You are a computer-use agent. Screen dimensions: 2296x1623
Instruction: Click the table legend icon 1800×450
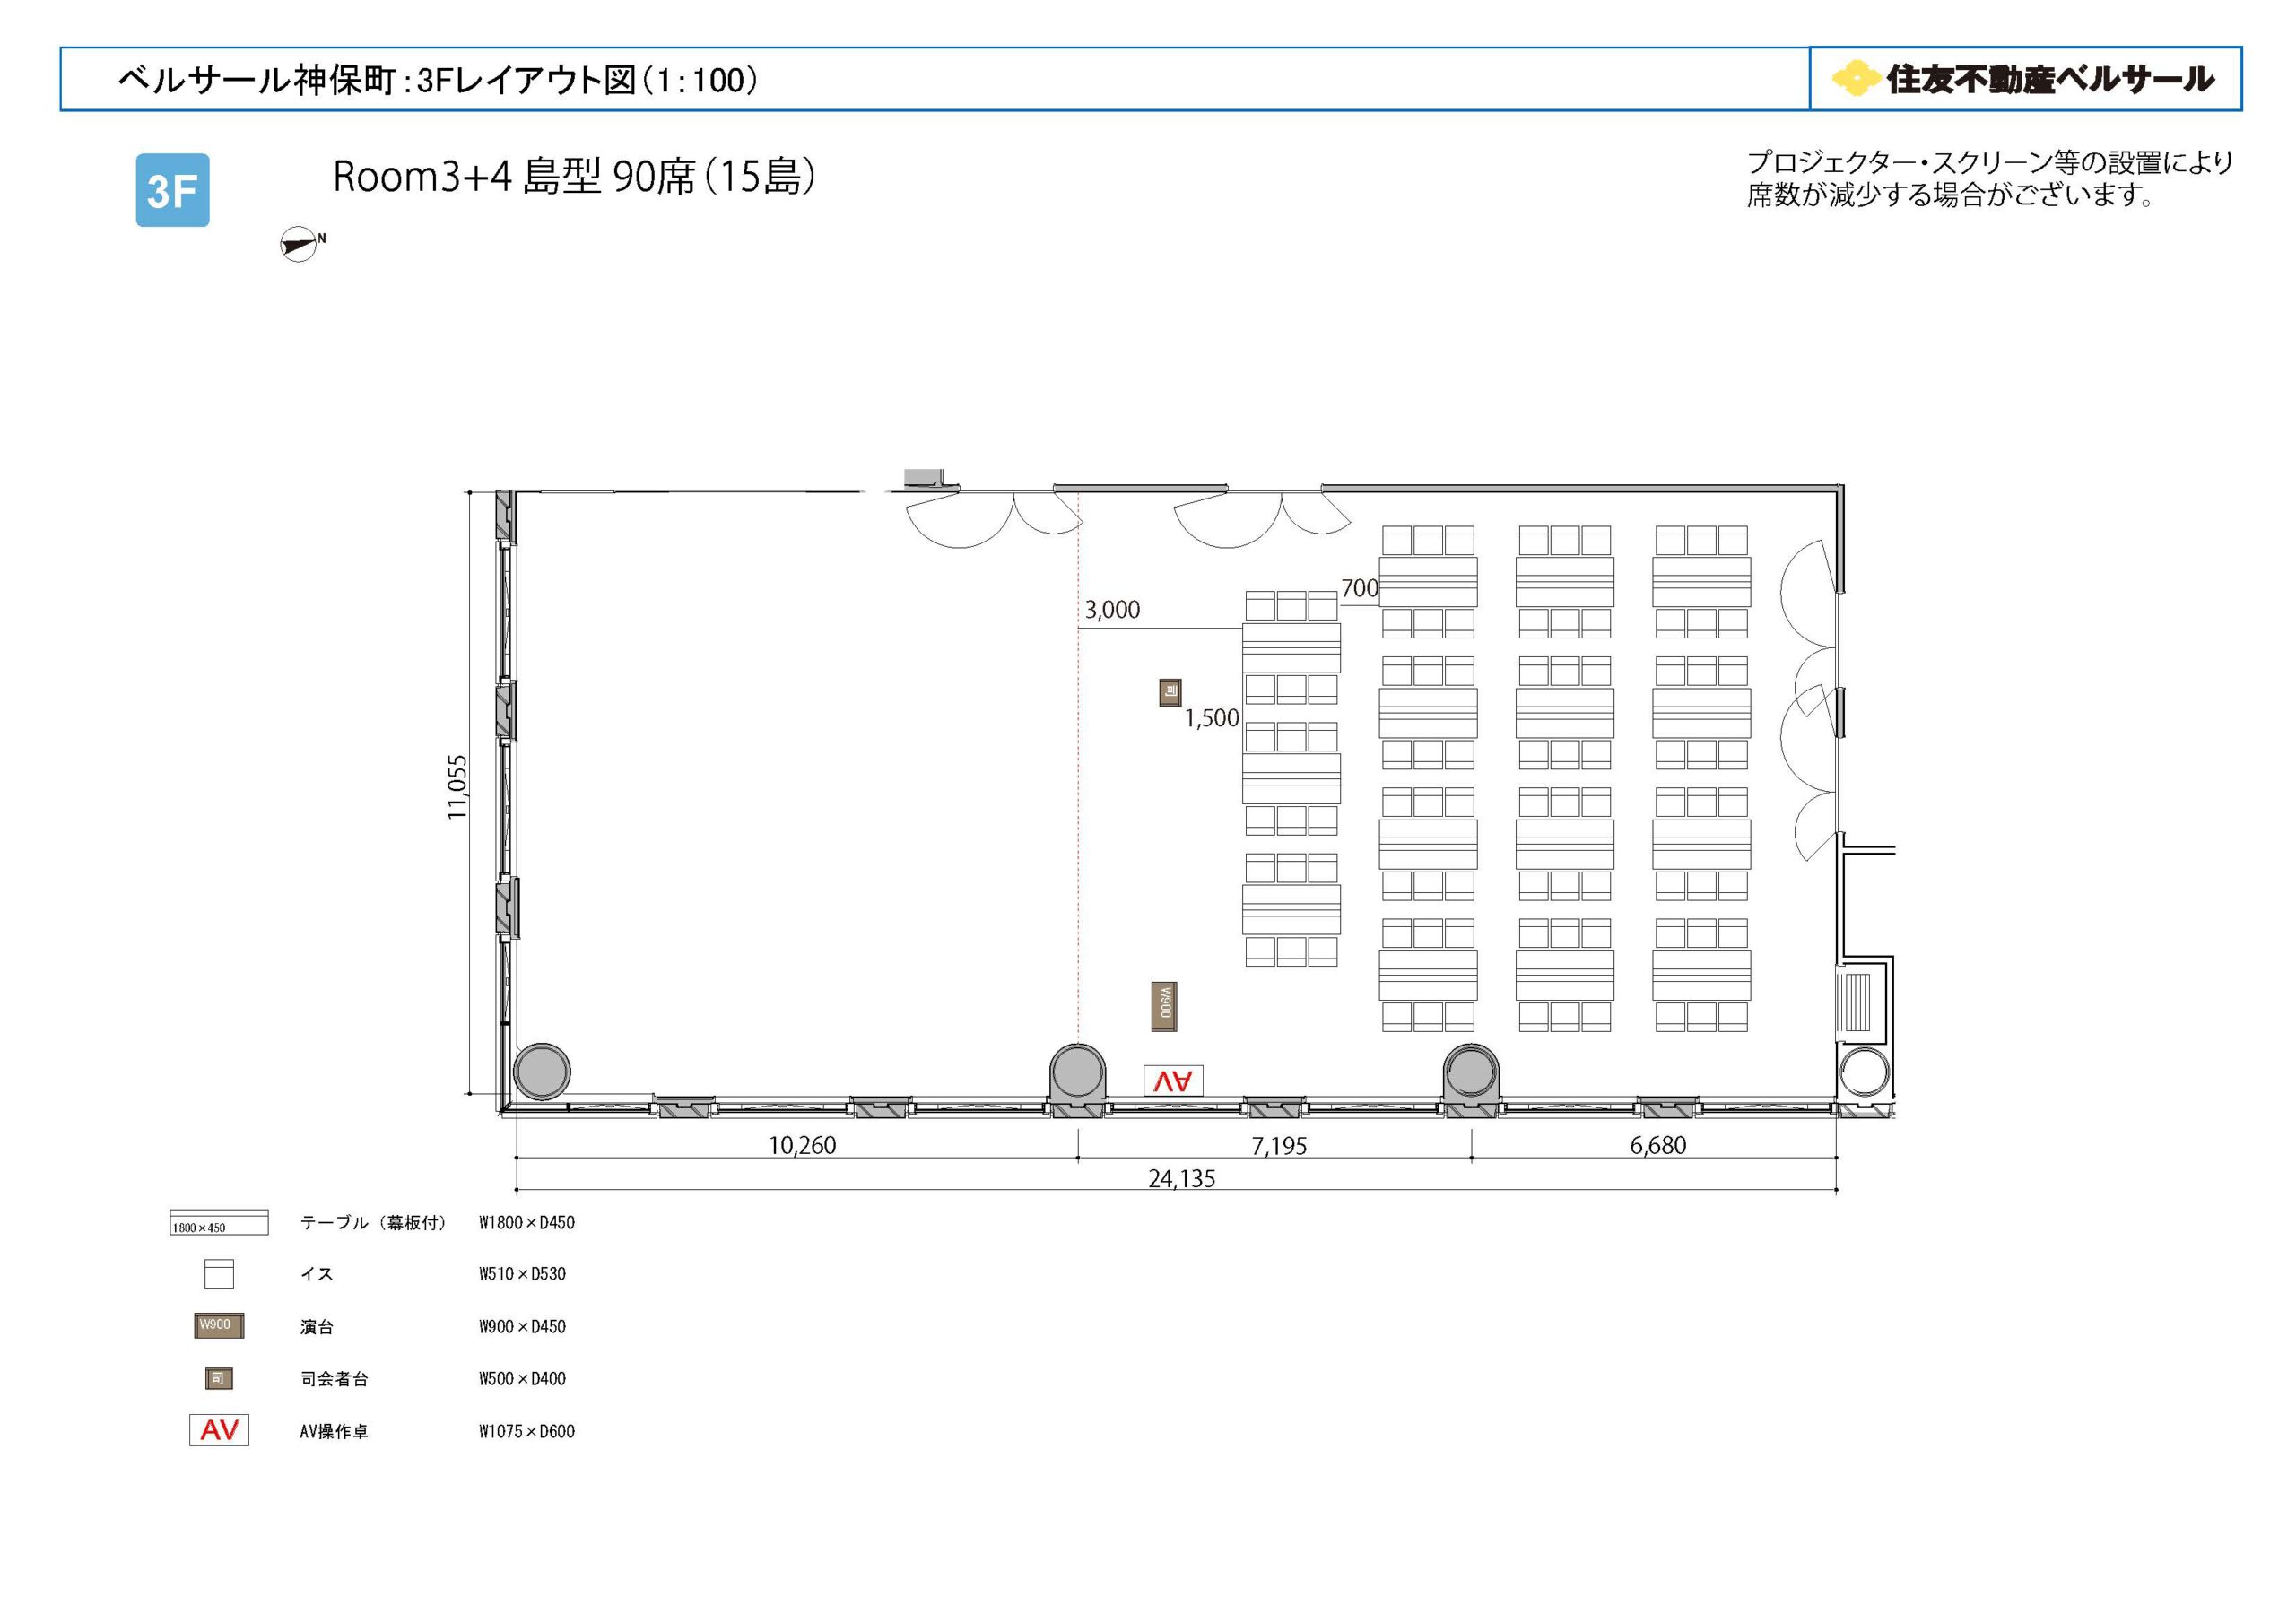pos(219,1223)
